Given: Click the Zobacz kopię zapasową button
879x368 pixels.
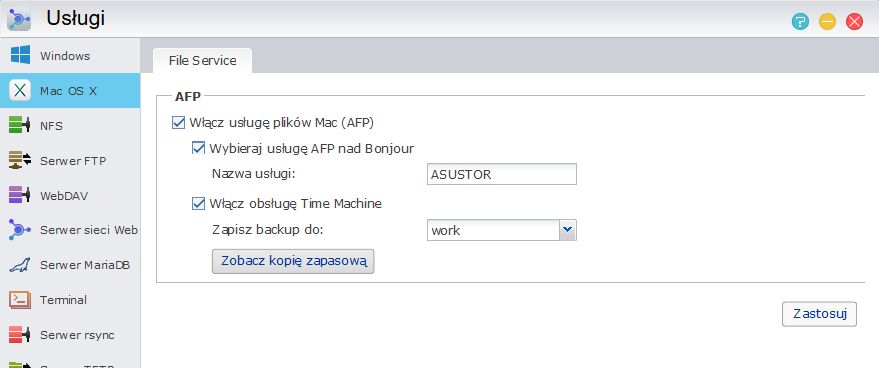Looking at the screenshot, I should pyautogui.click(x=293, y=261).
